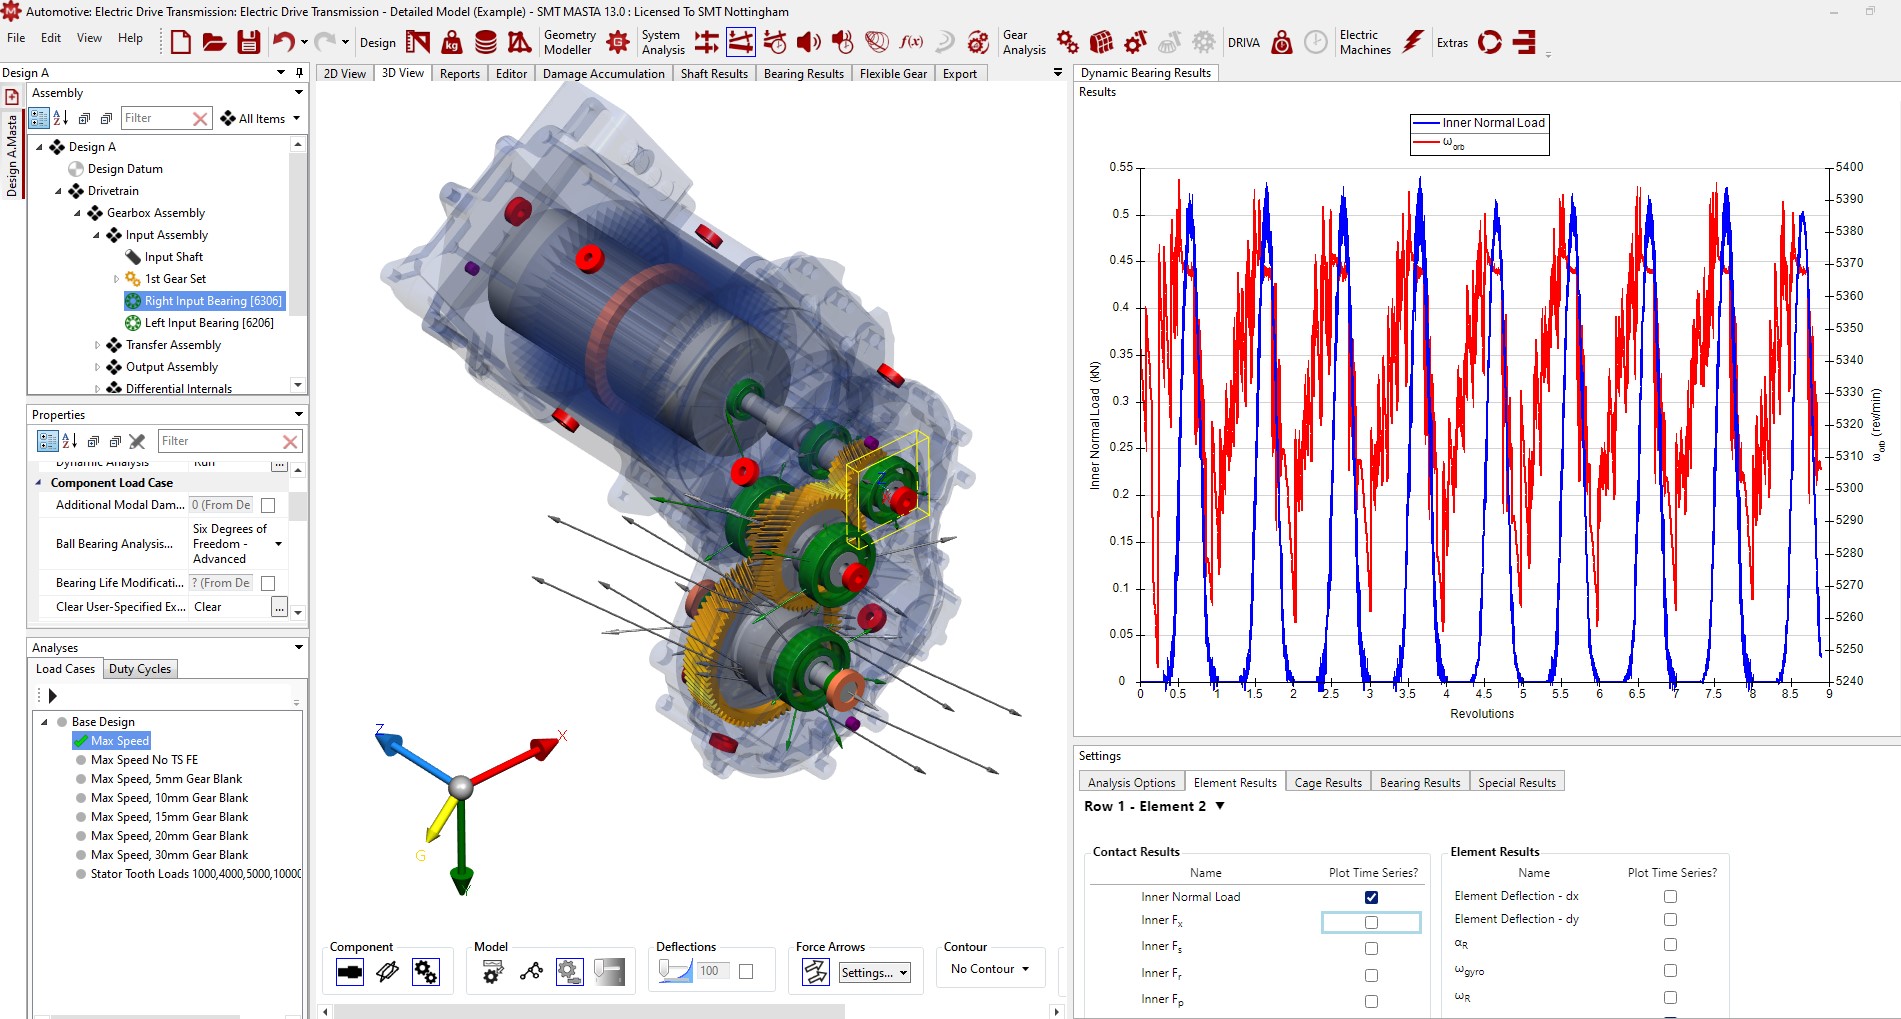Enable plotting for Element Deflection - dx

(x=1670, y=896)
